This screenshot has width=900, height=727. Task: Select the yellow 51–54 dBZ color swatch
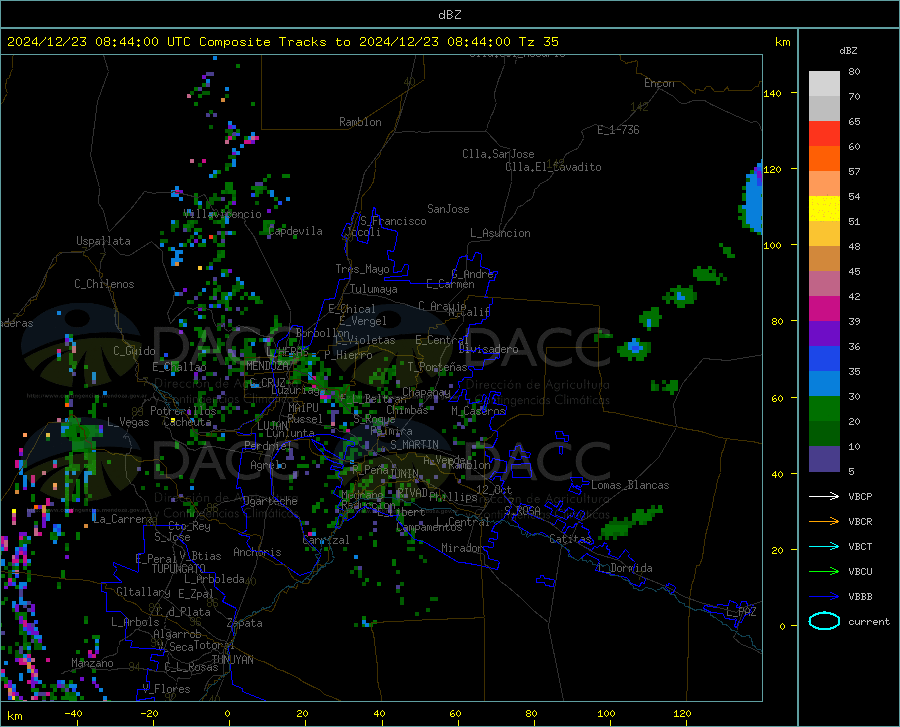coord(824,209)
